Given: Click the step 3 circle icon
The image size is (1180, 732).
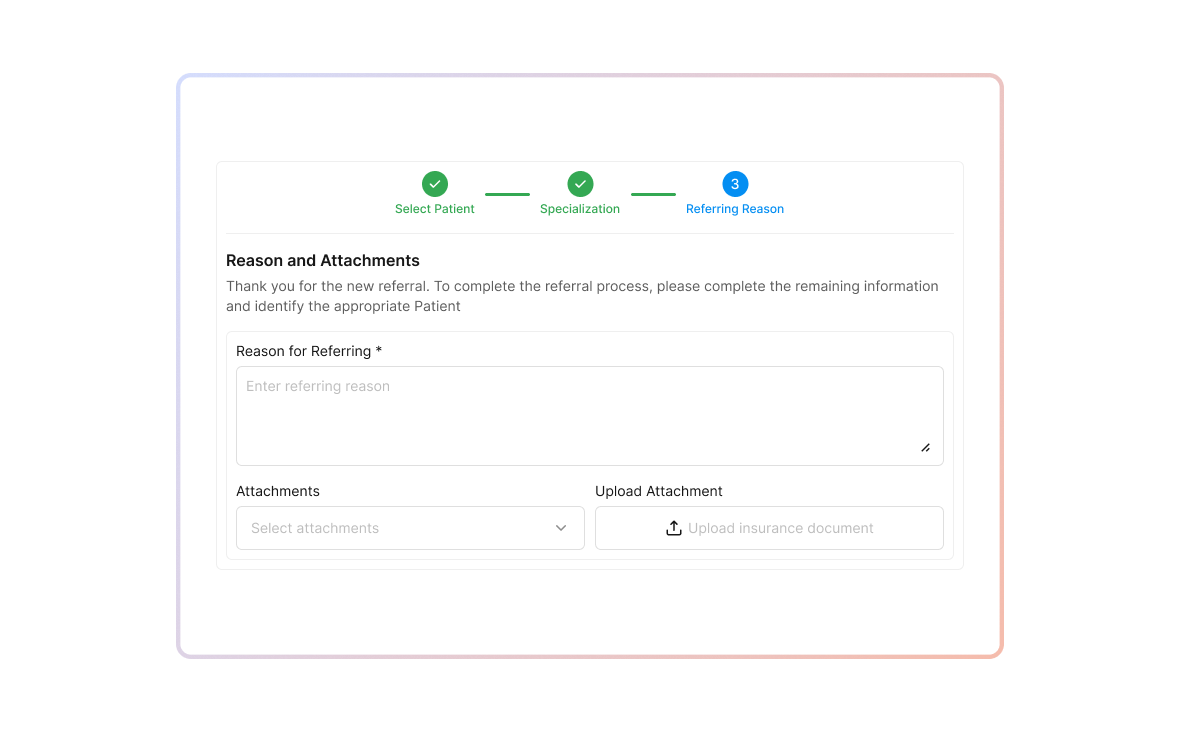Looking at the screenshot, I should [734, 184].
